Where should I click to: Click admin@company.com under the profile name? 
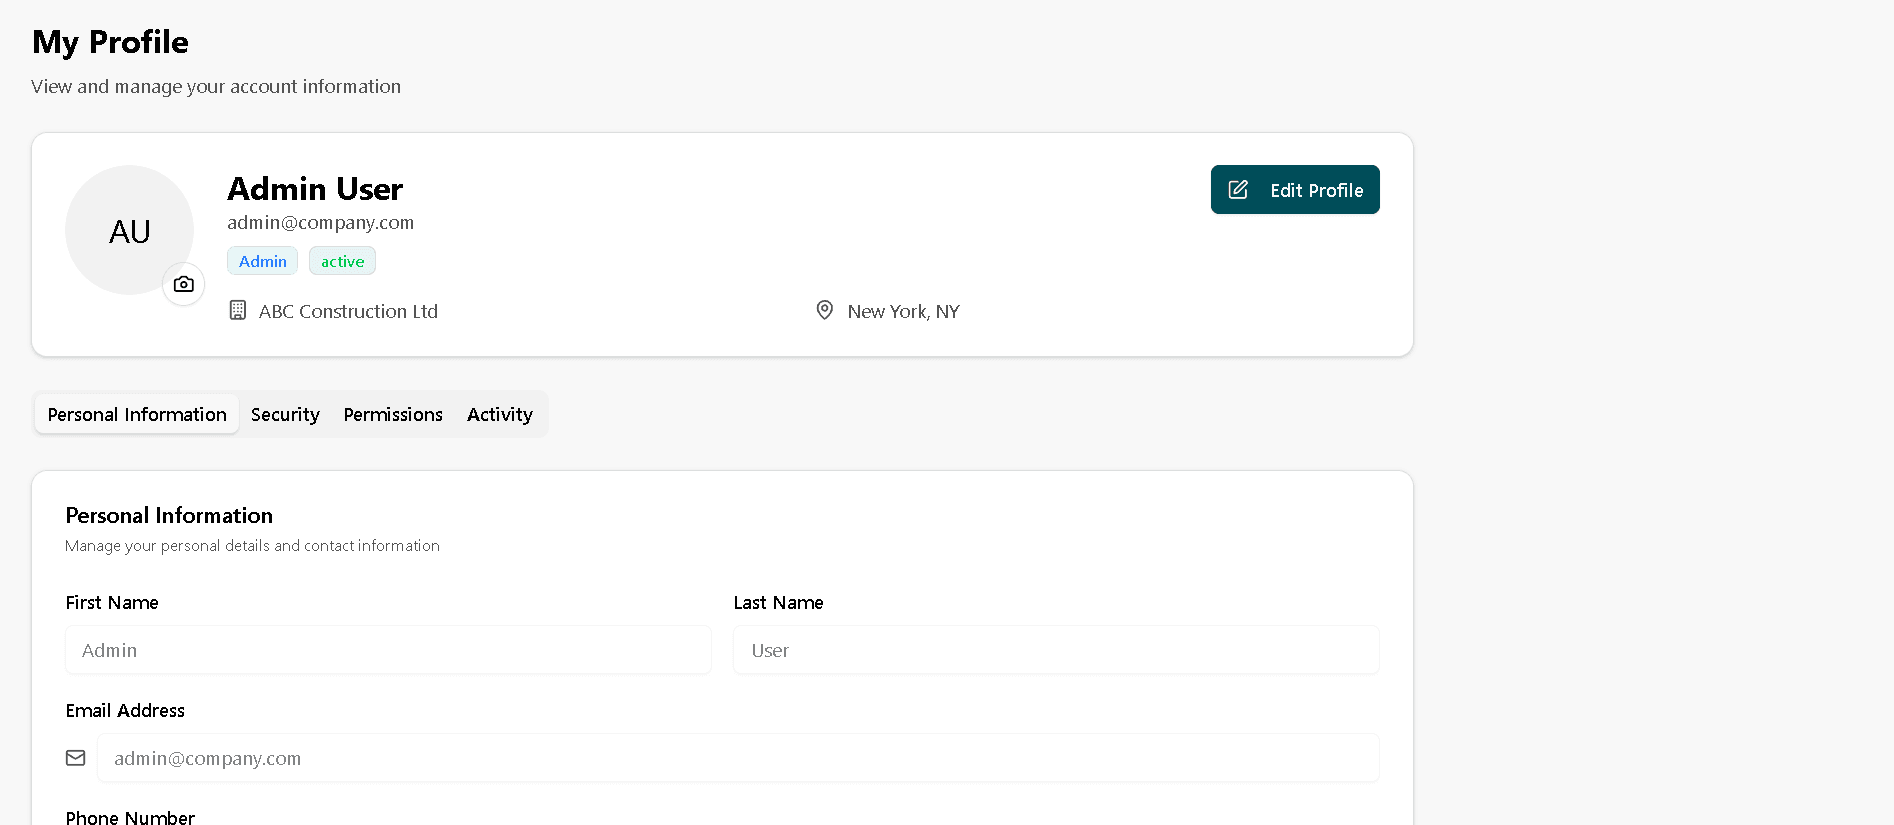[320, 222]
